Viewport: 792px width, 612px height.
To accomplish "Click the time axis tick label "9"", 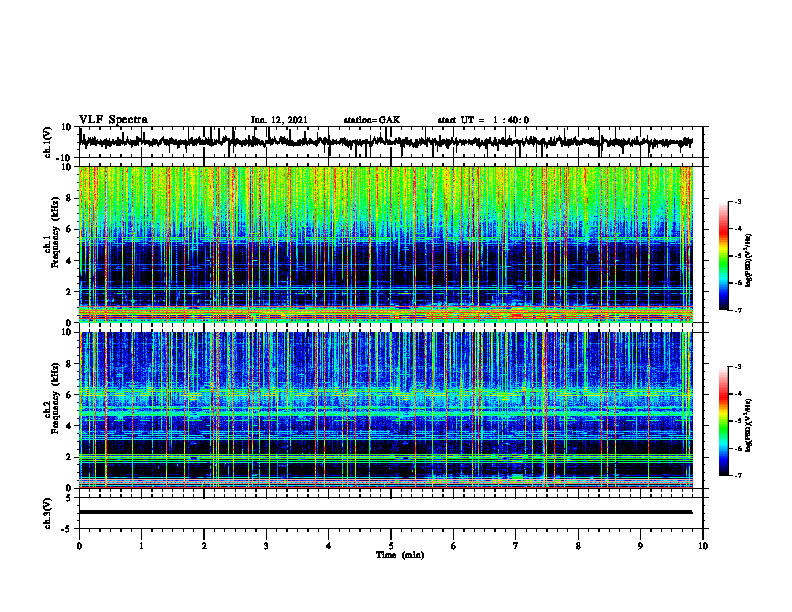I will coord(640,546).
